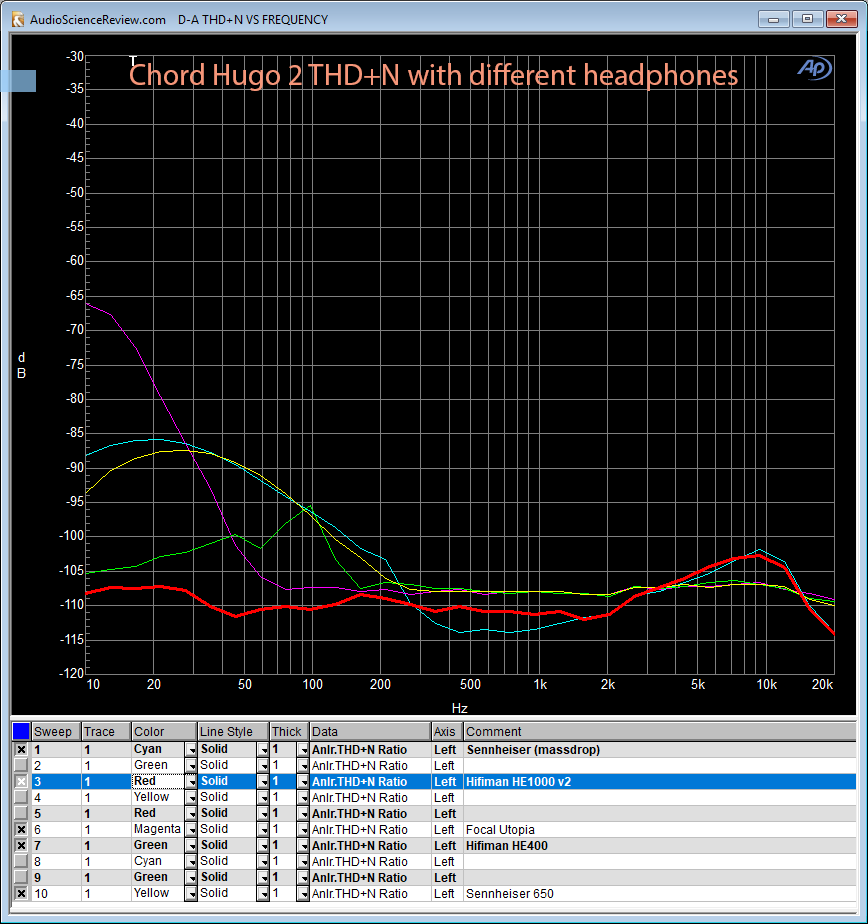
Task: Click the Sweep column header
Action: pos(56,731)
